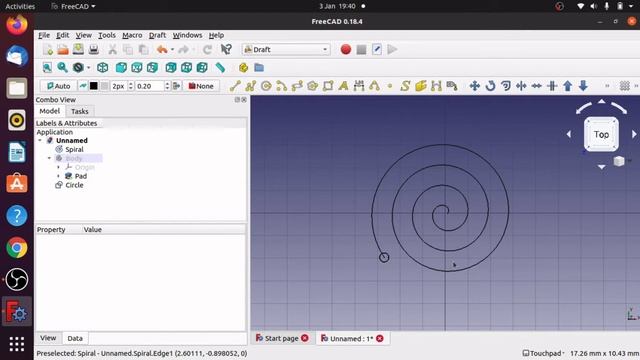Create a new Part (yellow icon)

(244, 68)
